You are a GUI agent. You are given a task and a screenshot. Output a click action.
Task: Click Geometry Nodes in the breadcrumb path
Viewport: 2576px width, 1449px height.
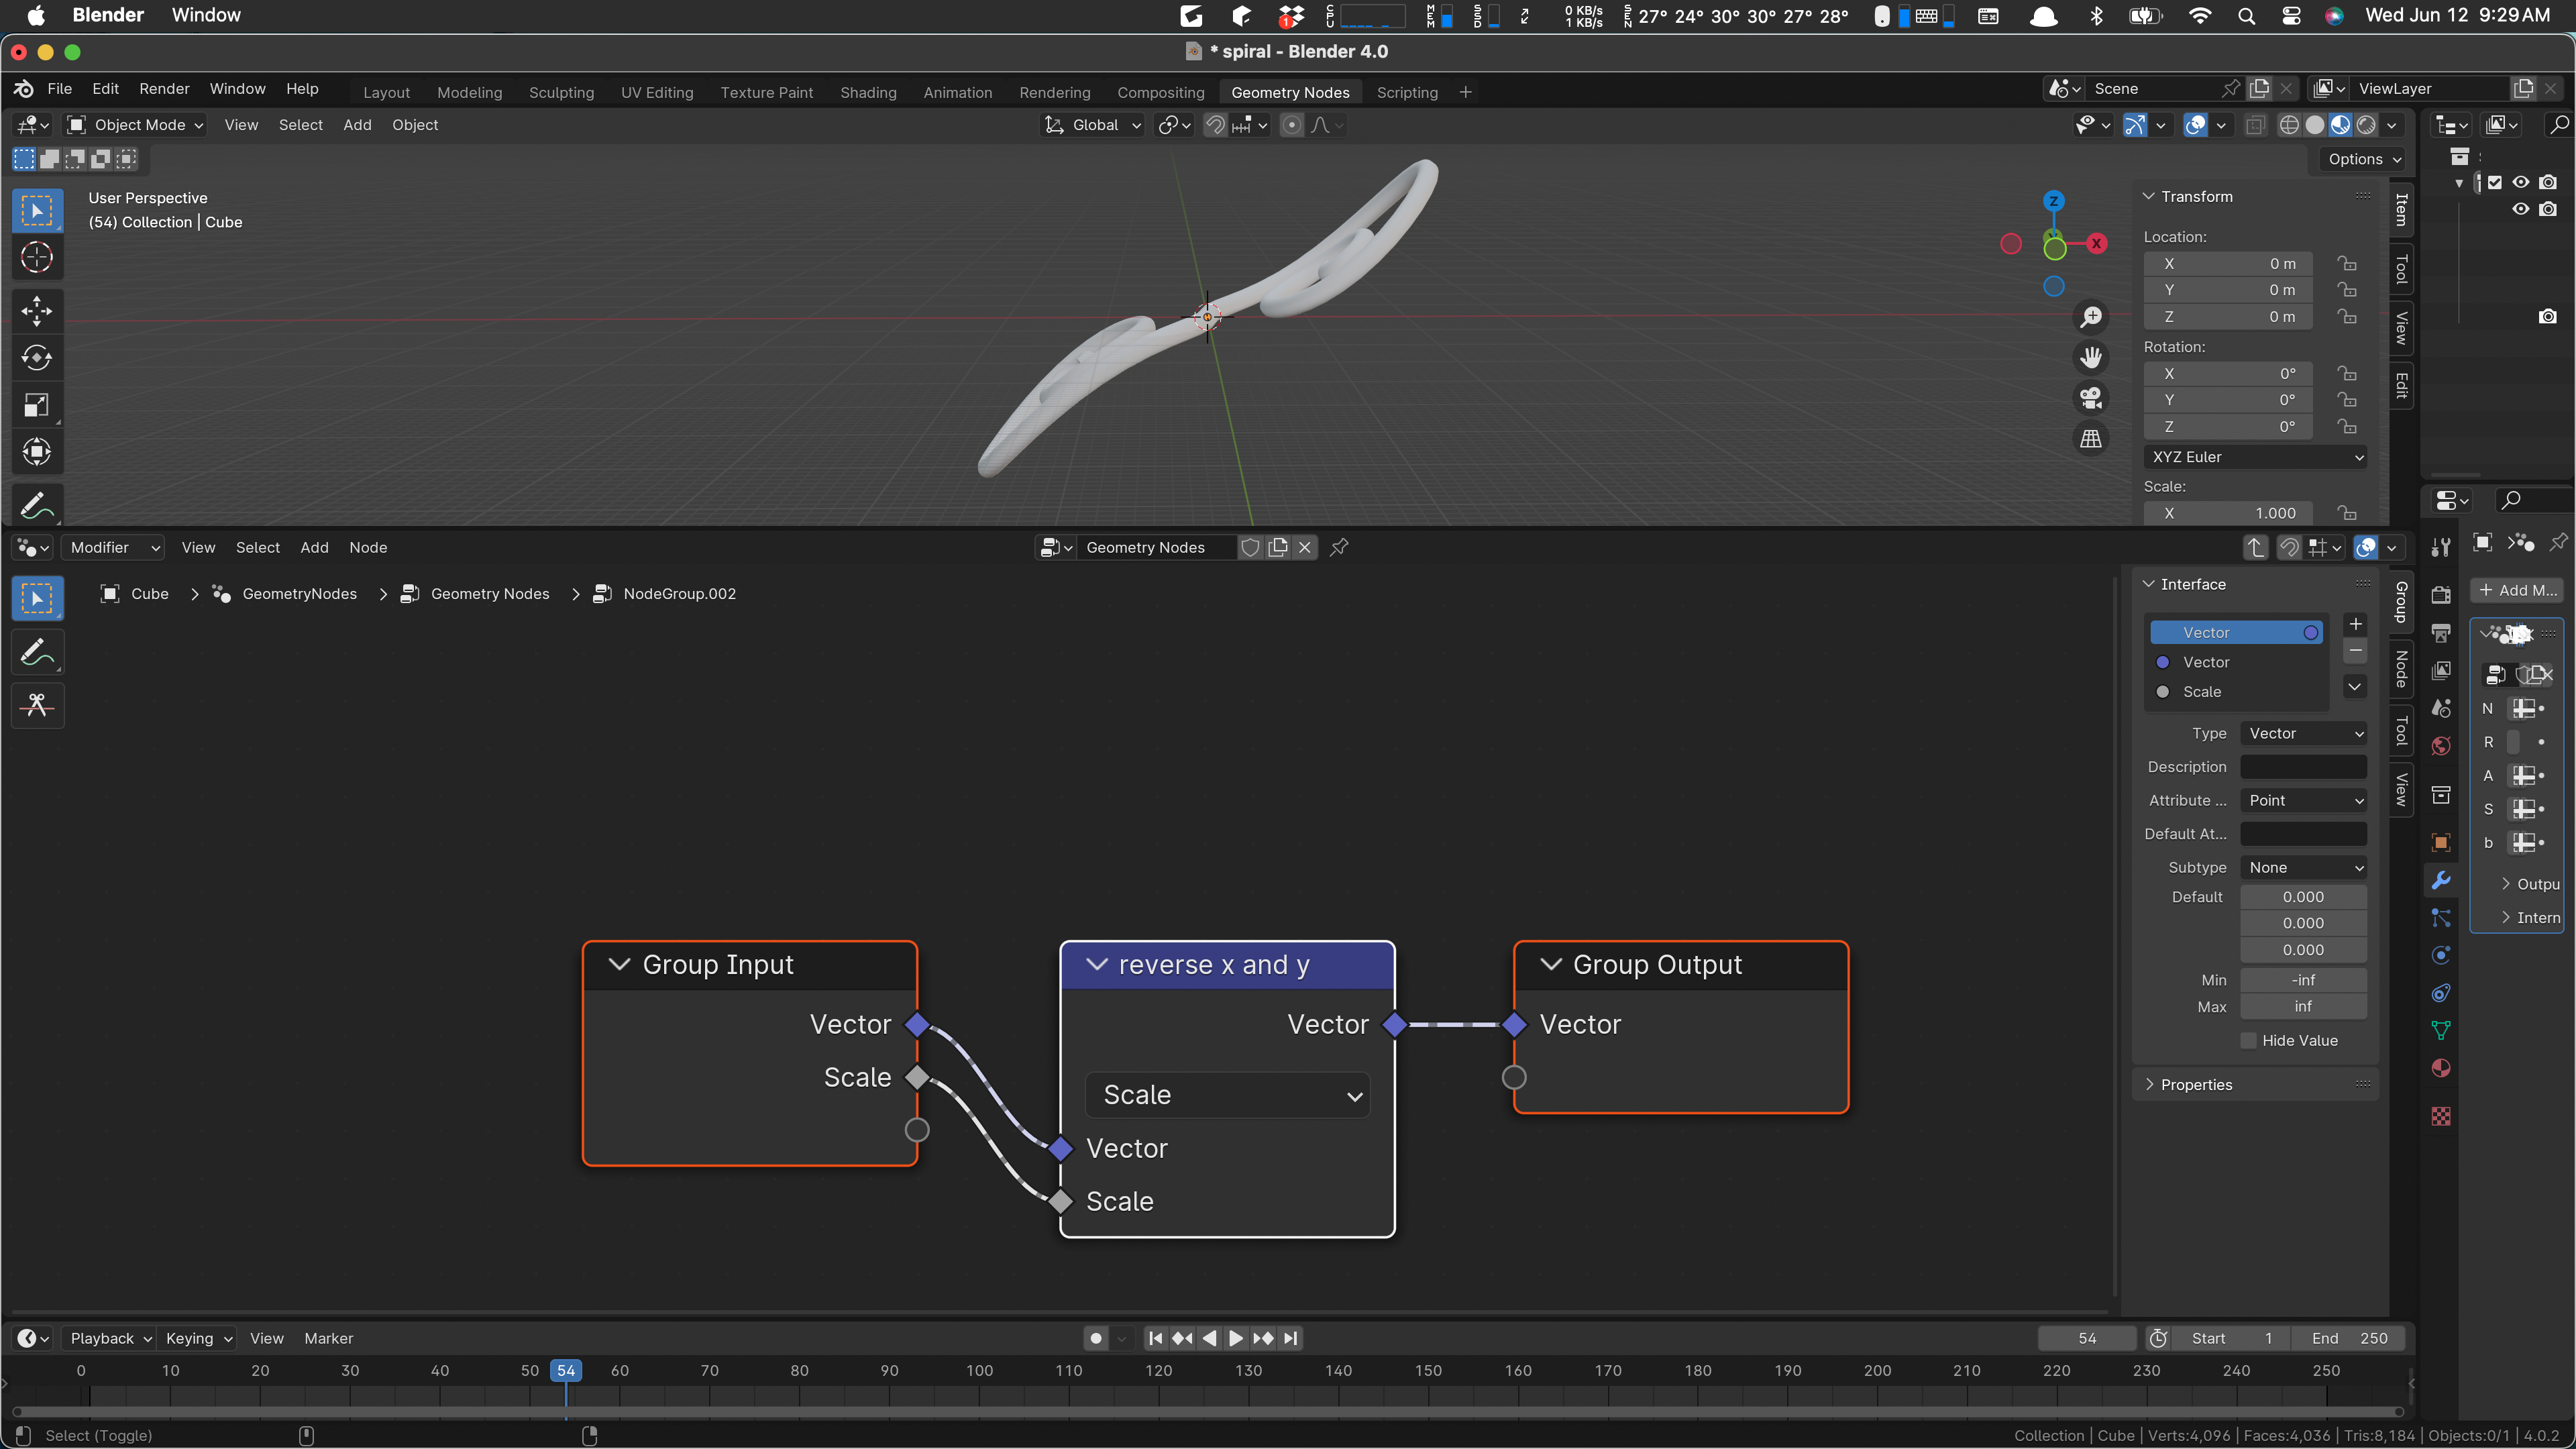[490, 594]
